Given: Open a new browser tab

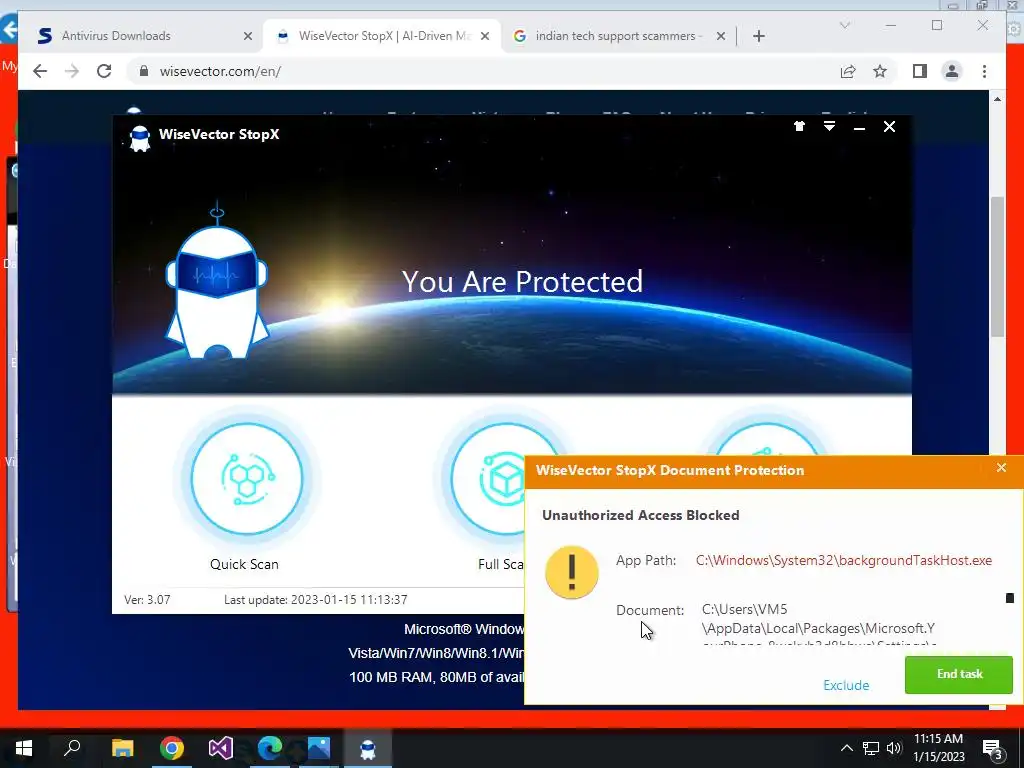Looking at the screenshot, I should coord(758,37).
